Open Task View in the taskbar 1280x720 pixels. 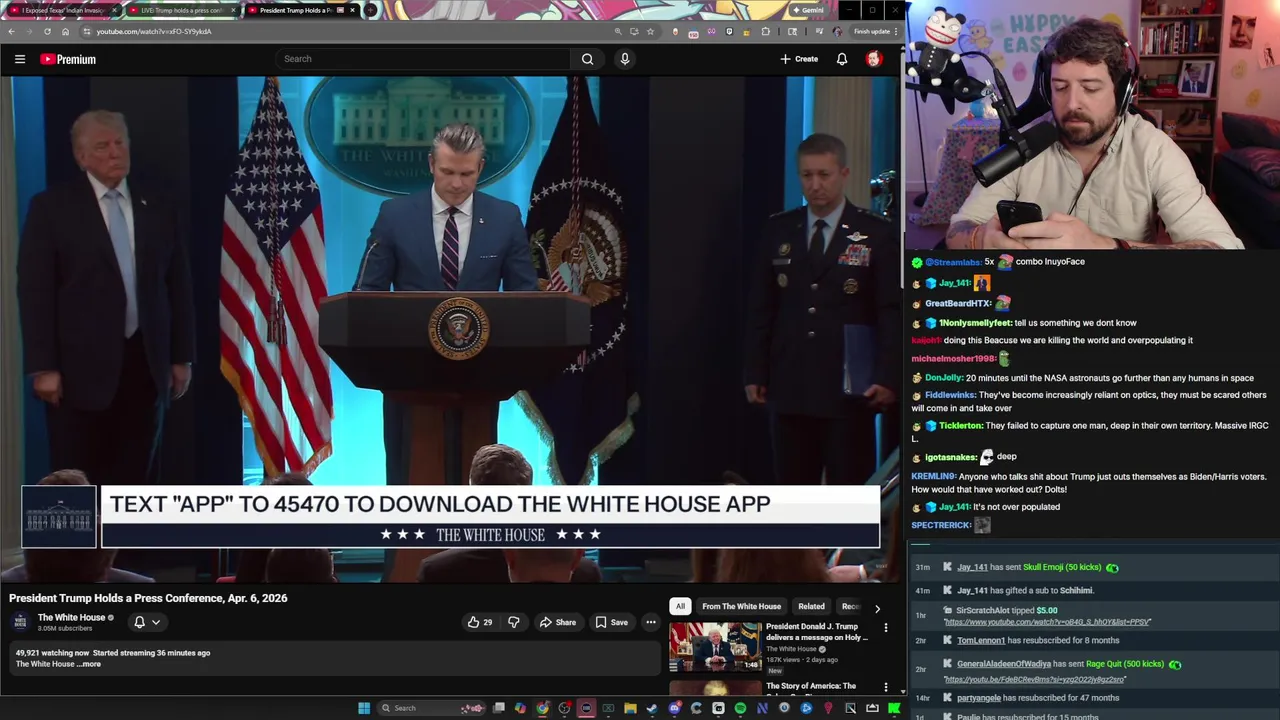pos(499,708)
